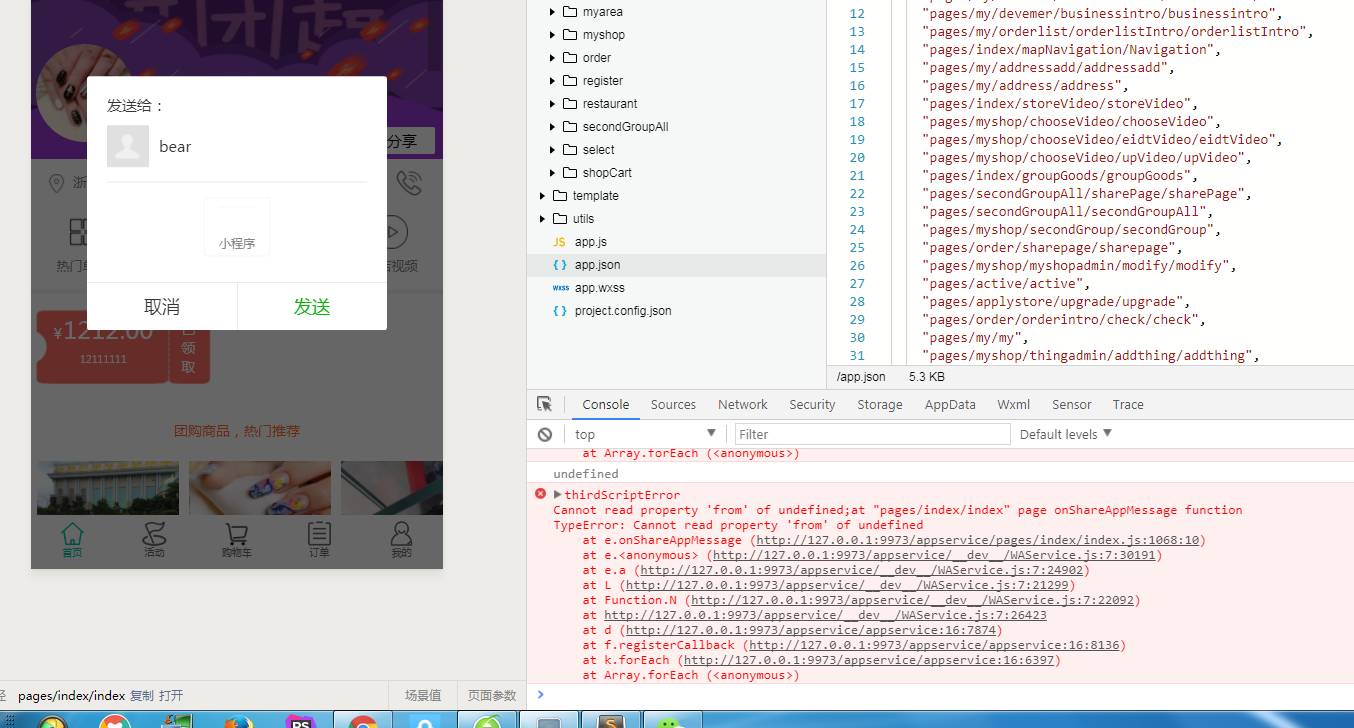The image size is (1354, 728).
Task: Expand the secondGroupAll folder arrow
Action: click(552, 127)
